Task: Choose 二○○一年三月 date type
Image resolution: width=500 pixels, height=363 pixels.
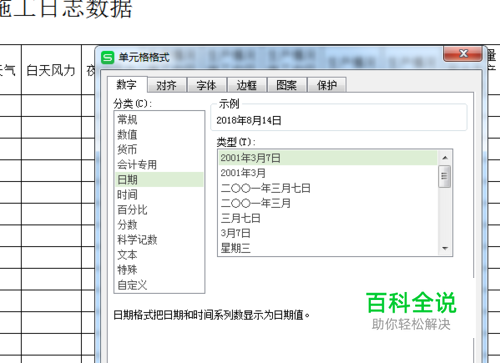Action: point(328,203)
